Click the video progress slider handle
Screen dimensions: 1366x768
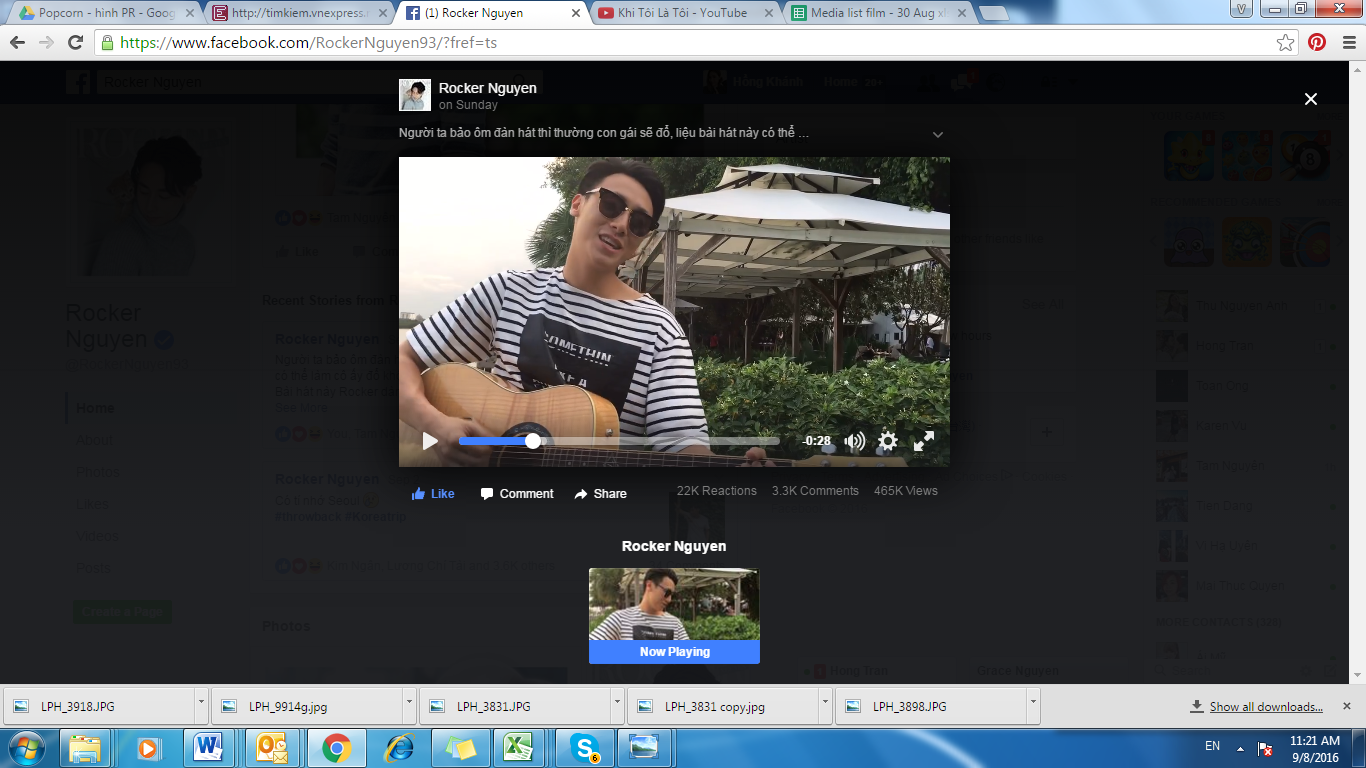(533, 441)
